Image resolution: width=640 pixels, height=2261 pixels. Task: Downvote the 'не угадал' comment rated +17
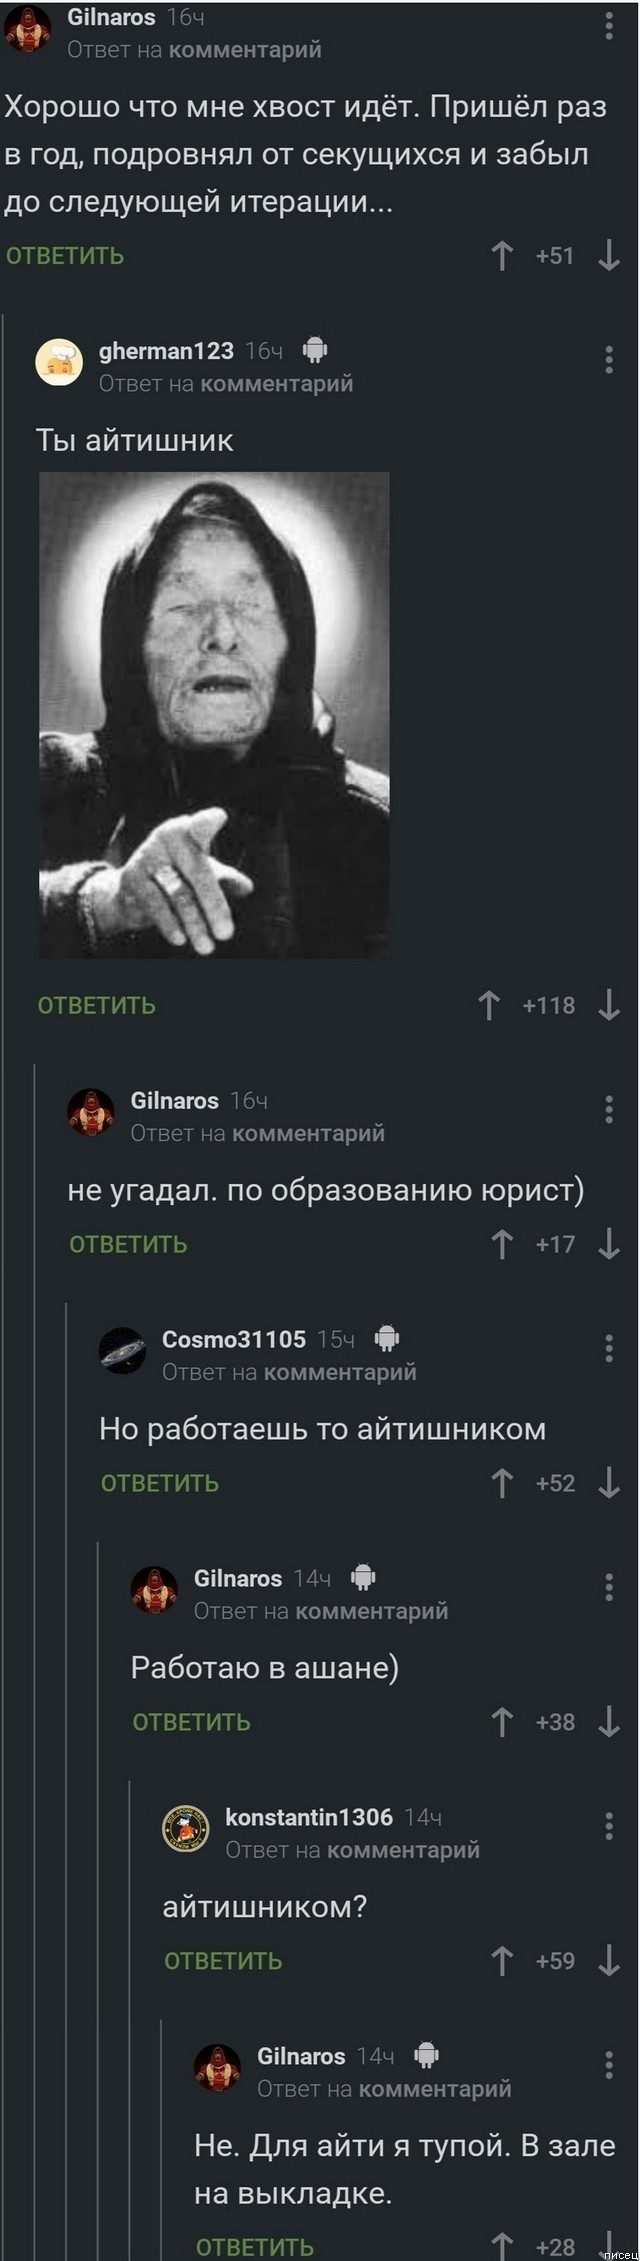[609, 1244]
